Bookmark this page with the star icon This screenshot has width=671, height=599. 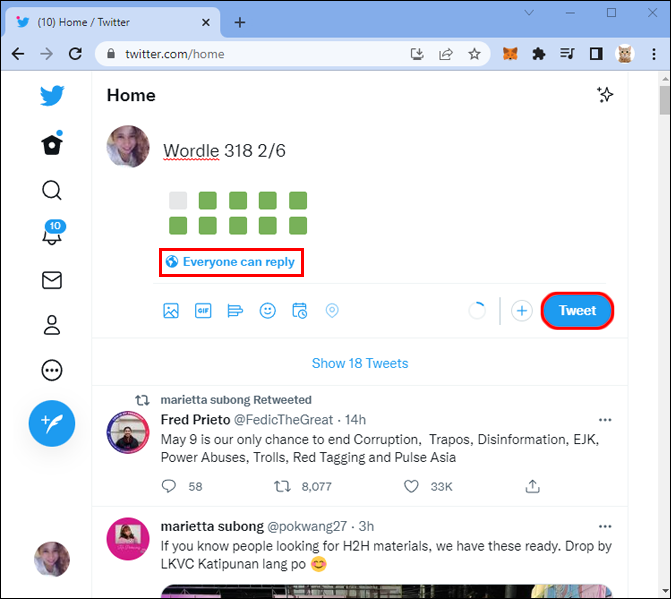(474, 54)
